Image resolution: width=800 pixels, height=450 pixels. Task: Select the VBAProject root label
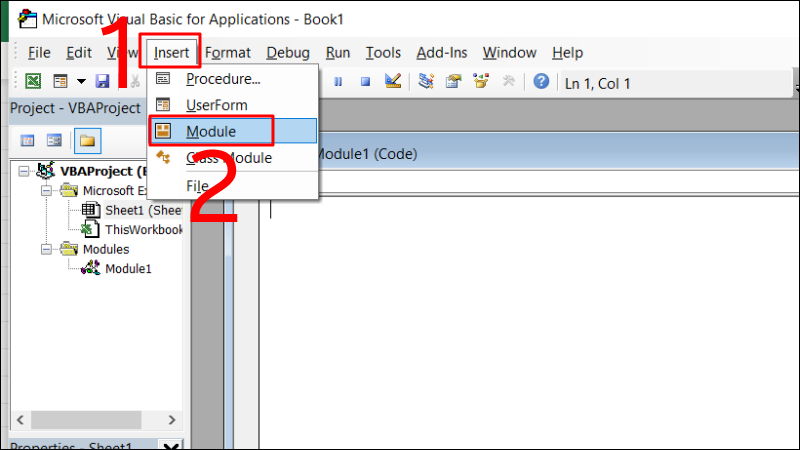pos(103,171)
